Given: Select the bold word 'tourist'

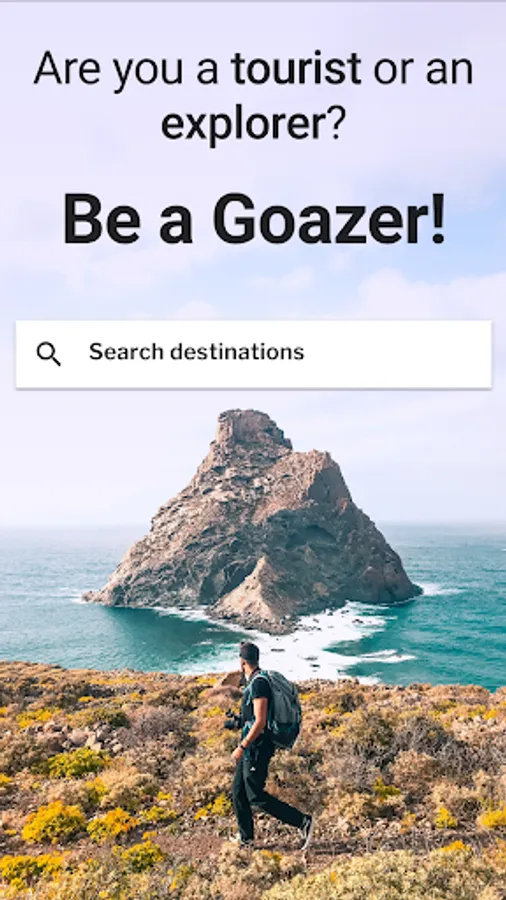Looking at the screenshot, I should coord(296,69).
